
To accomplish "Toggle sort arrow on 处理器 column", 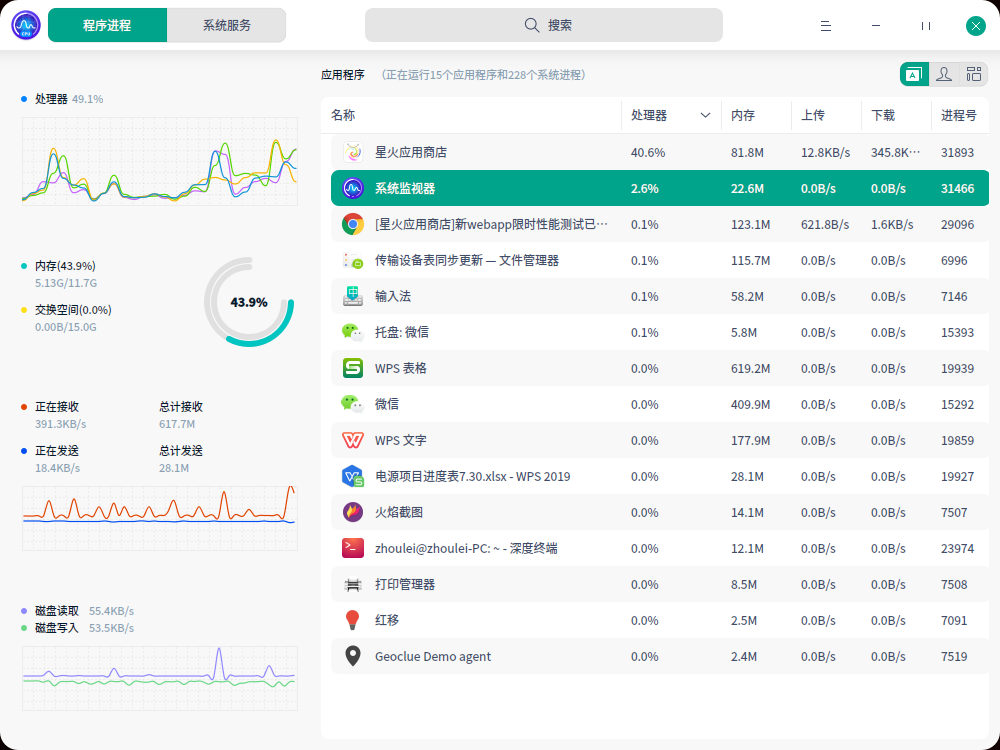I will click(705, 115).
